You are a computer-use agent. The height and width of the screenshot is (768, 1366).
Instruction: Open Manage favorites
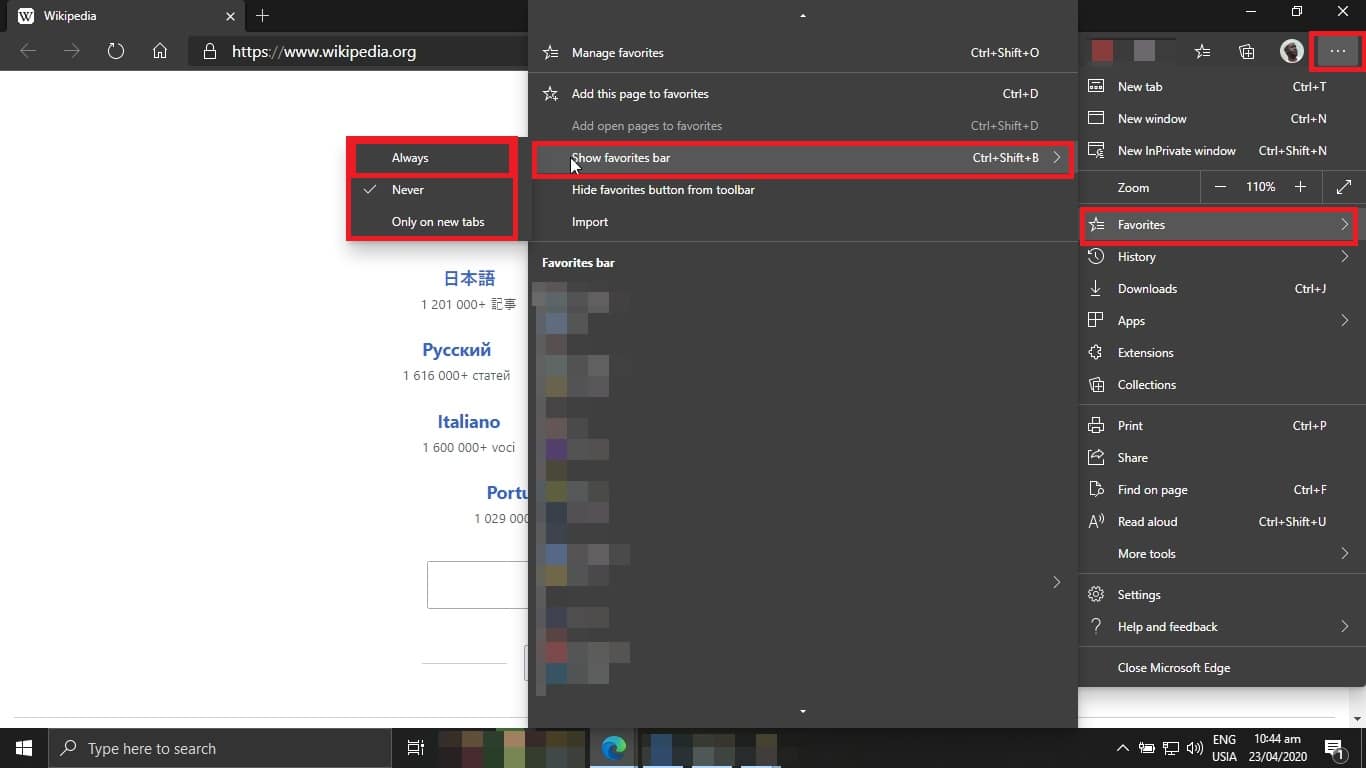tap(802, 53)
